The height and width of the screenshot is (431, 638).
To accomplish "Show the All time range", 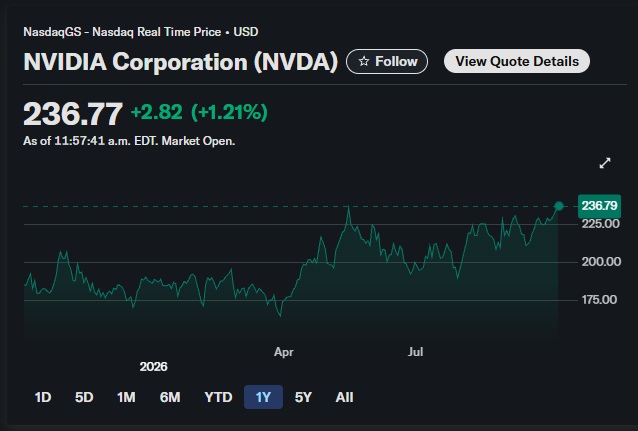I will click(x=344, y=397).
